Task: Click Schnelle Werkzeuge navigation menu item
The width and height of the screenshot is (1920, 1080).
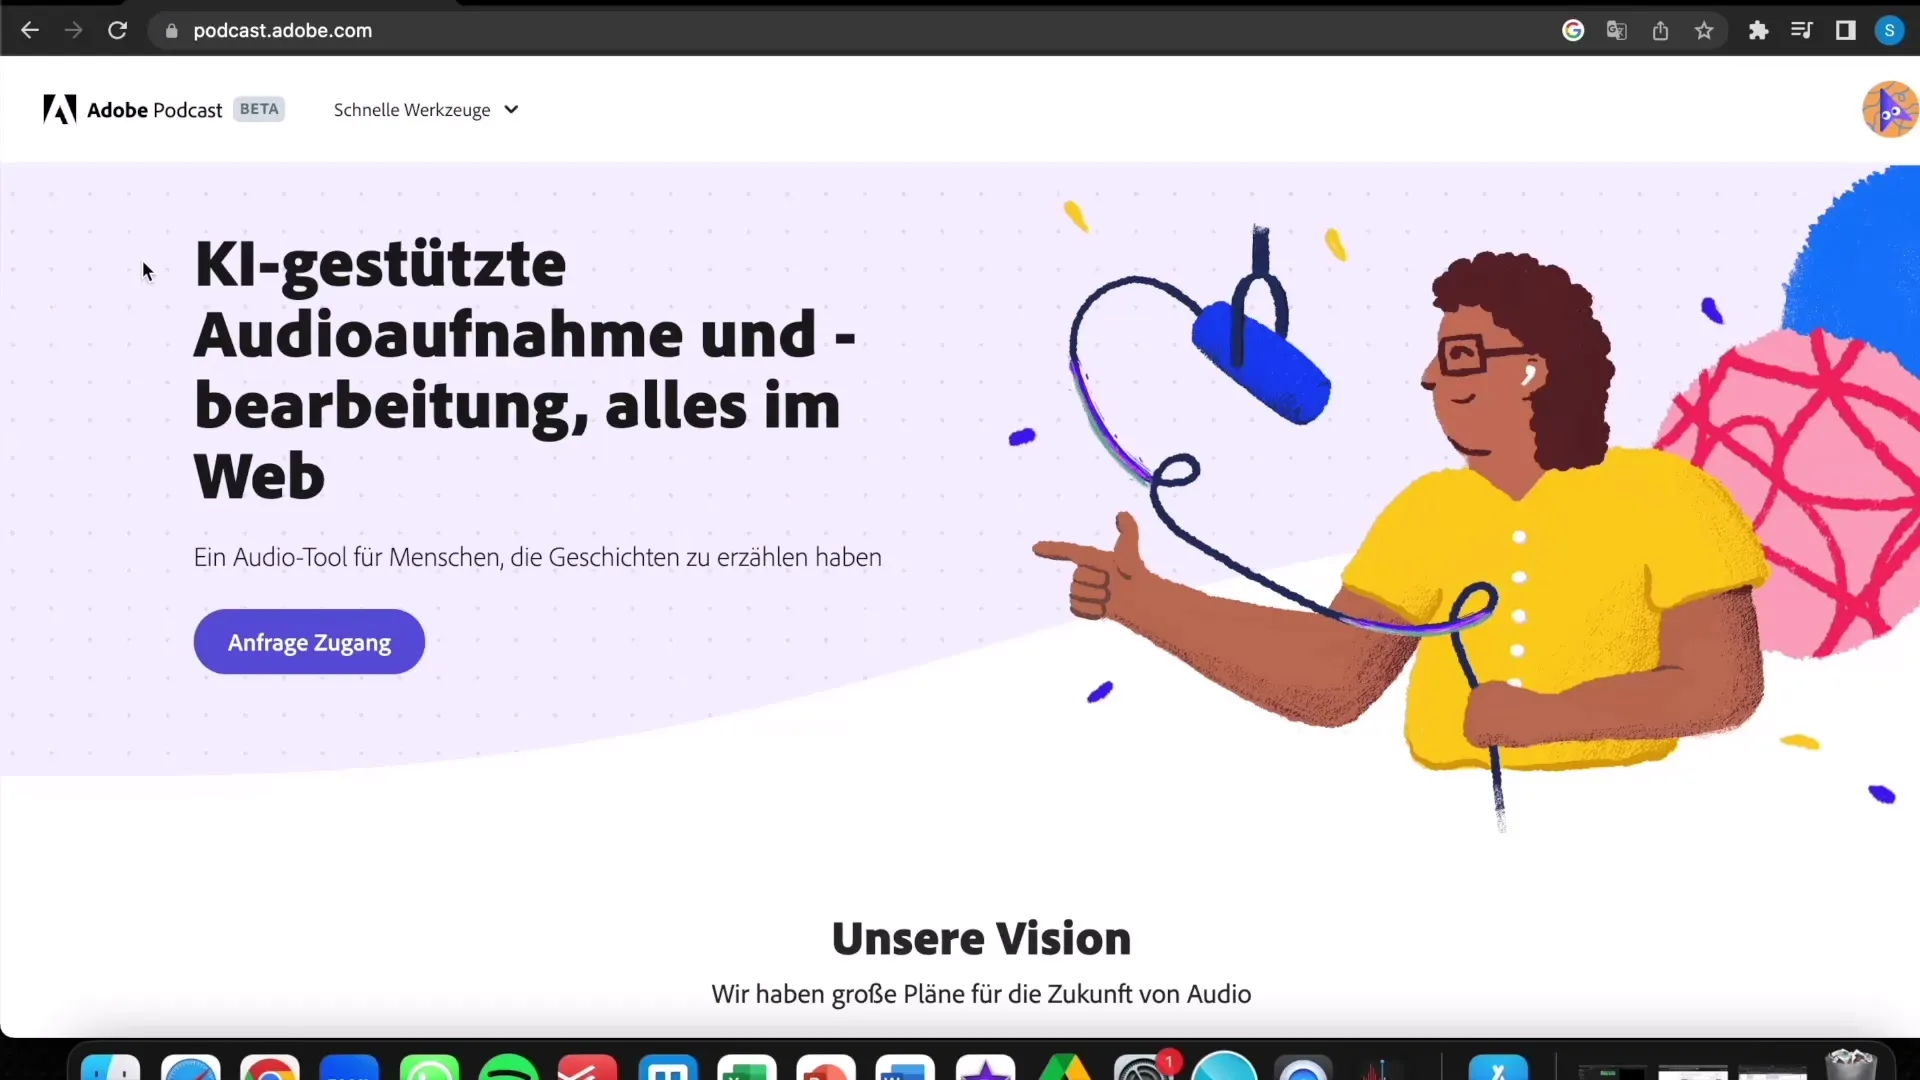Action: (x=423, y=109)
